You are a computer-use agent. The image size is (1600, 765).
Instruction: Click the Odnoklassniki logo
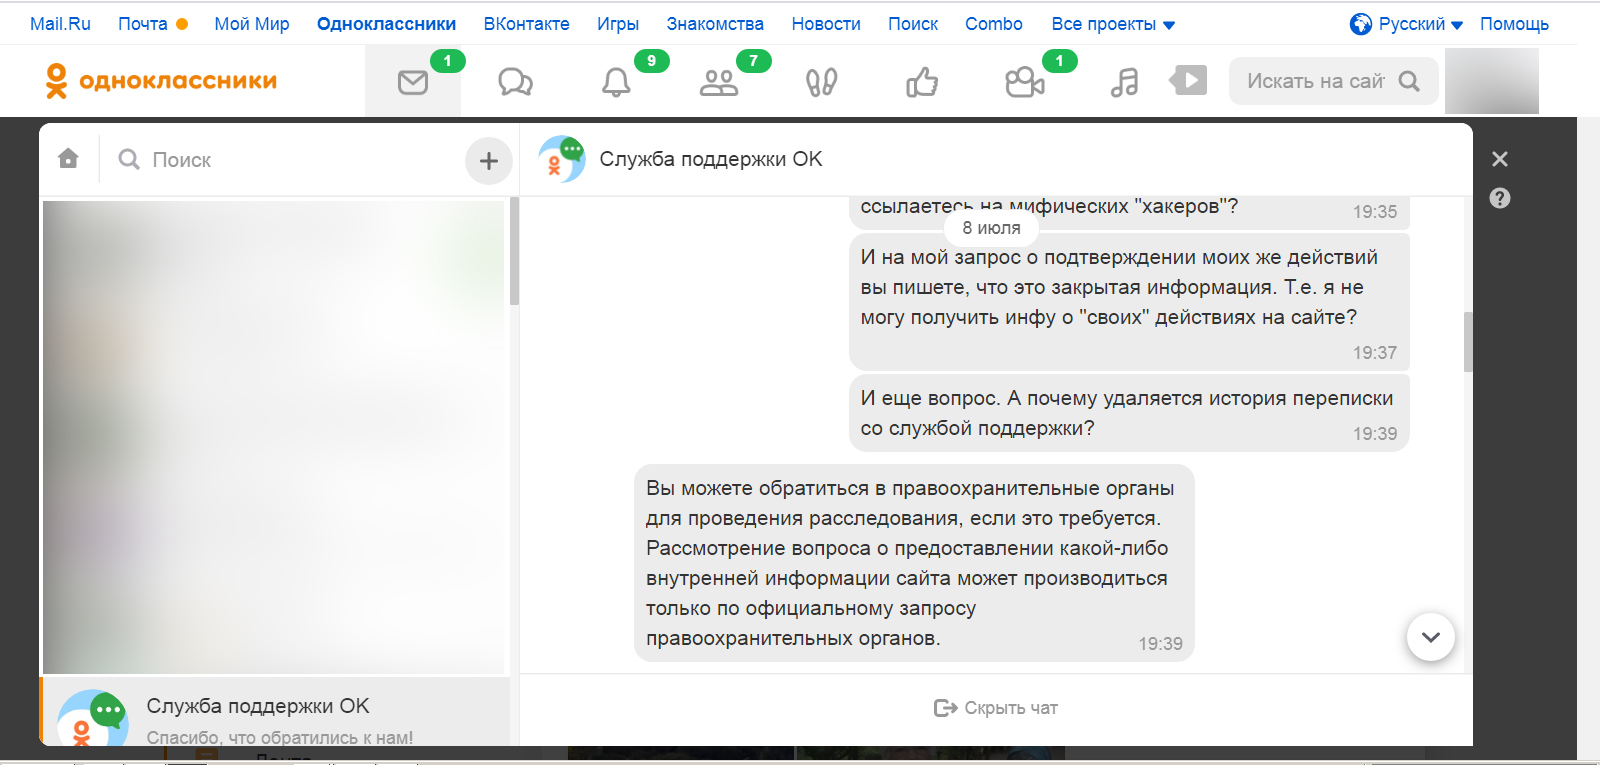pos(161,81)
